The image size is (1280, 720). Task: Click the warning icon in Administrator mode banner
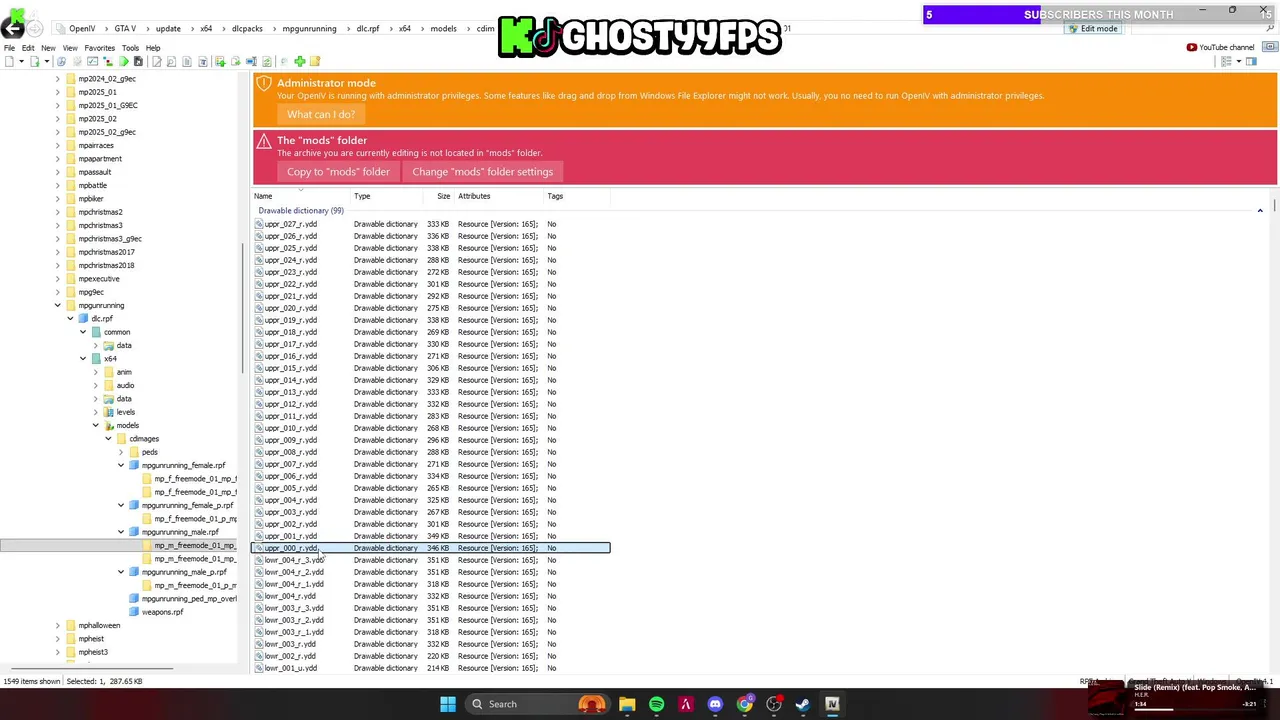(264, 85)
